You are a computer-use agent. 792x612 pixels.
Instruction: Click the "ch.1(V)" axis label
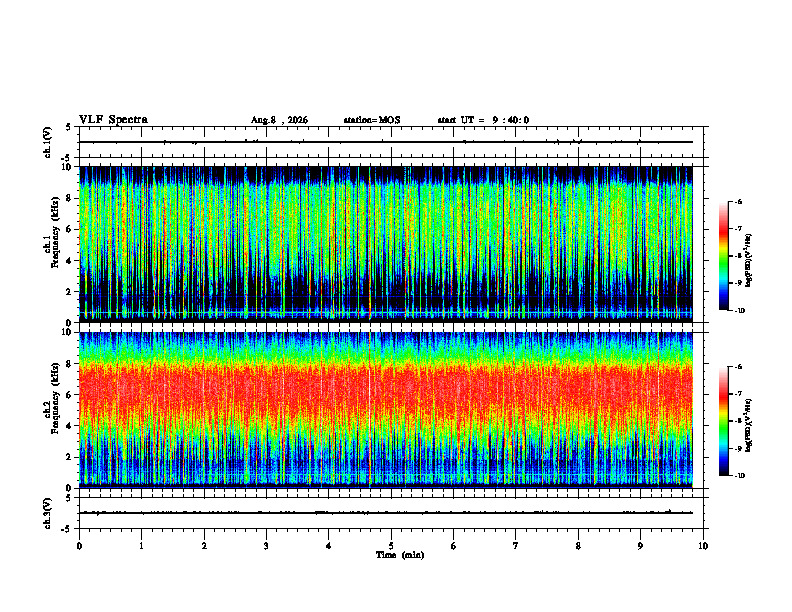tap(48, 142)
